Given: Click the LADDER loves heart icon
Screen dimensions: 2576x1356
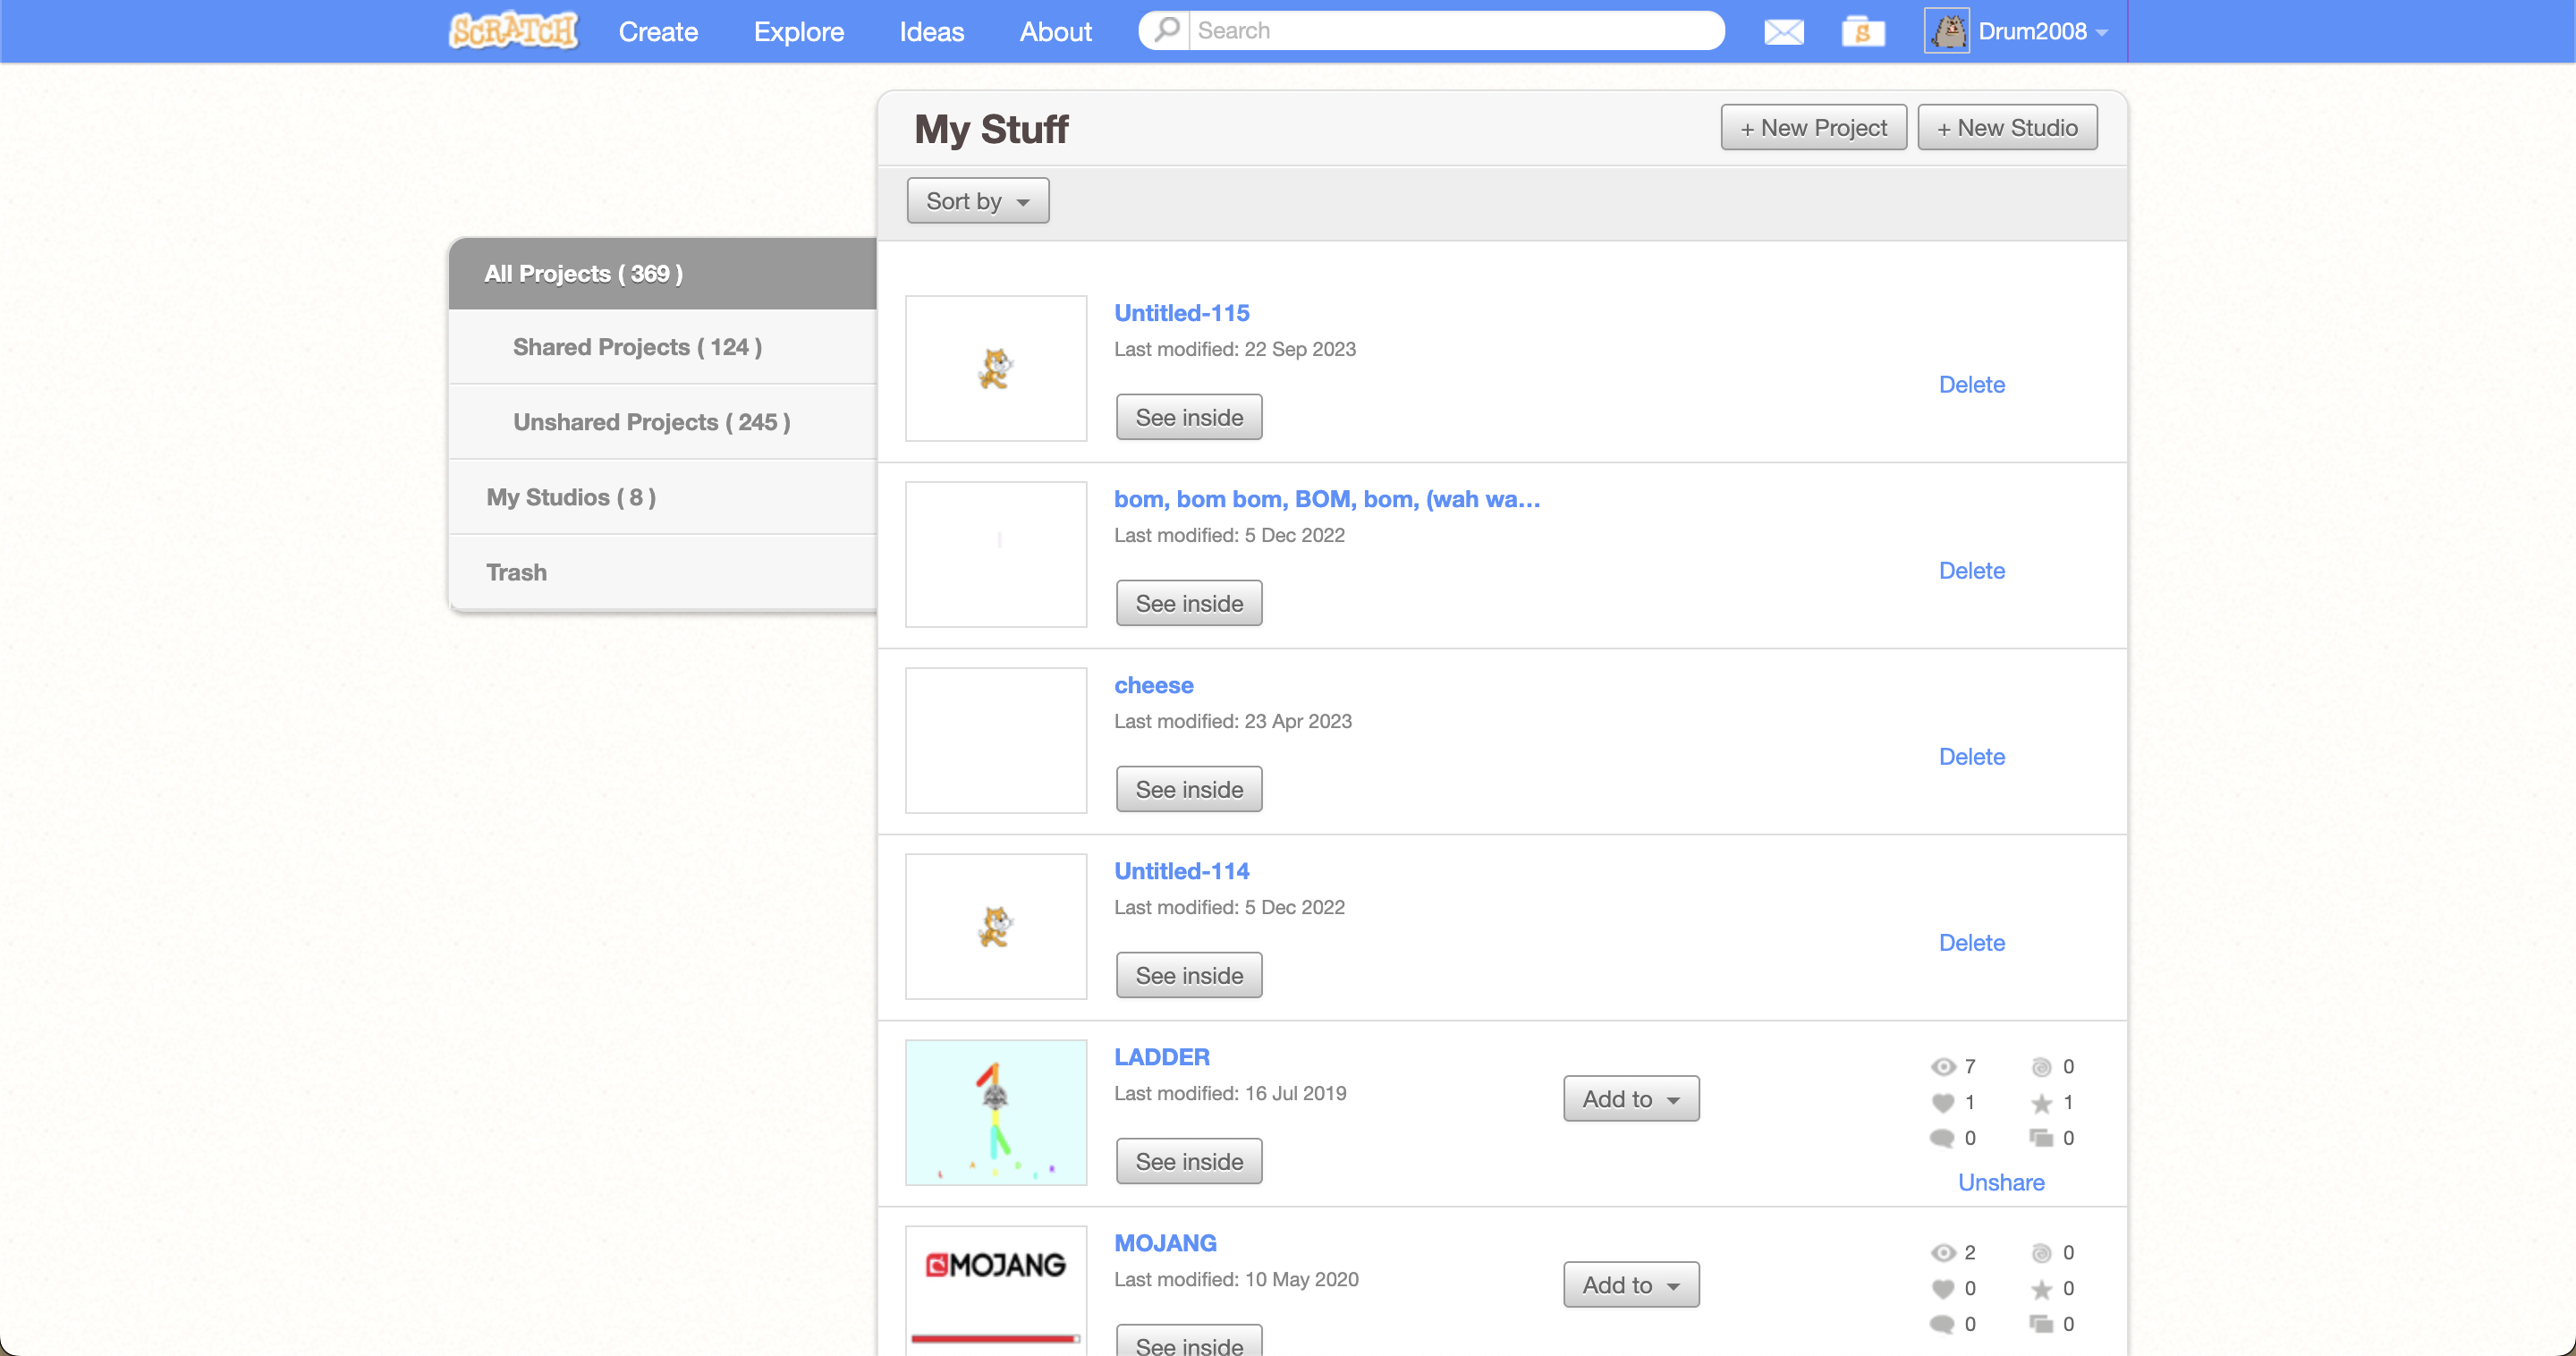Looking at the screenshot, I should tap(1942, 1102).
